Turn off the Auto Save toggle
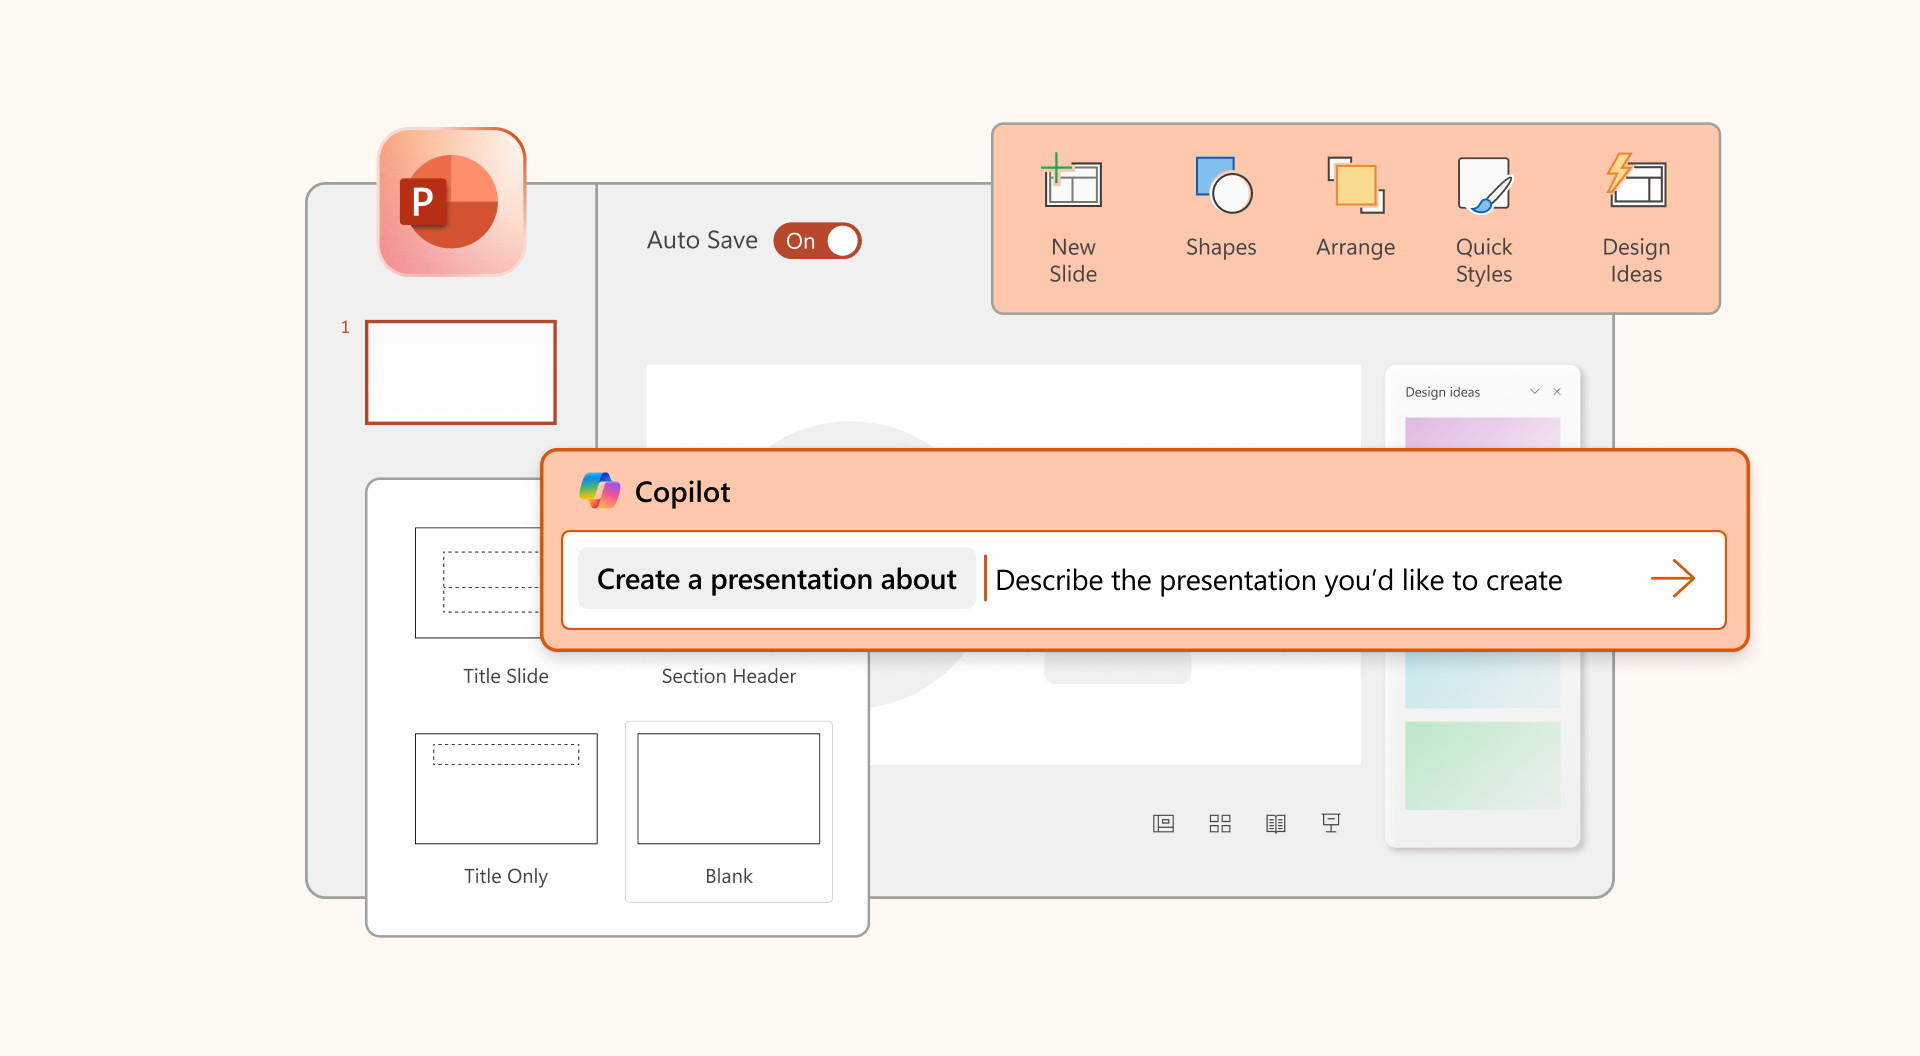 click(817, 241)
